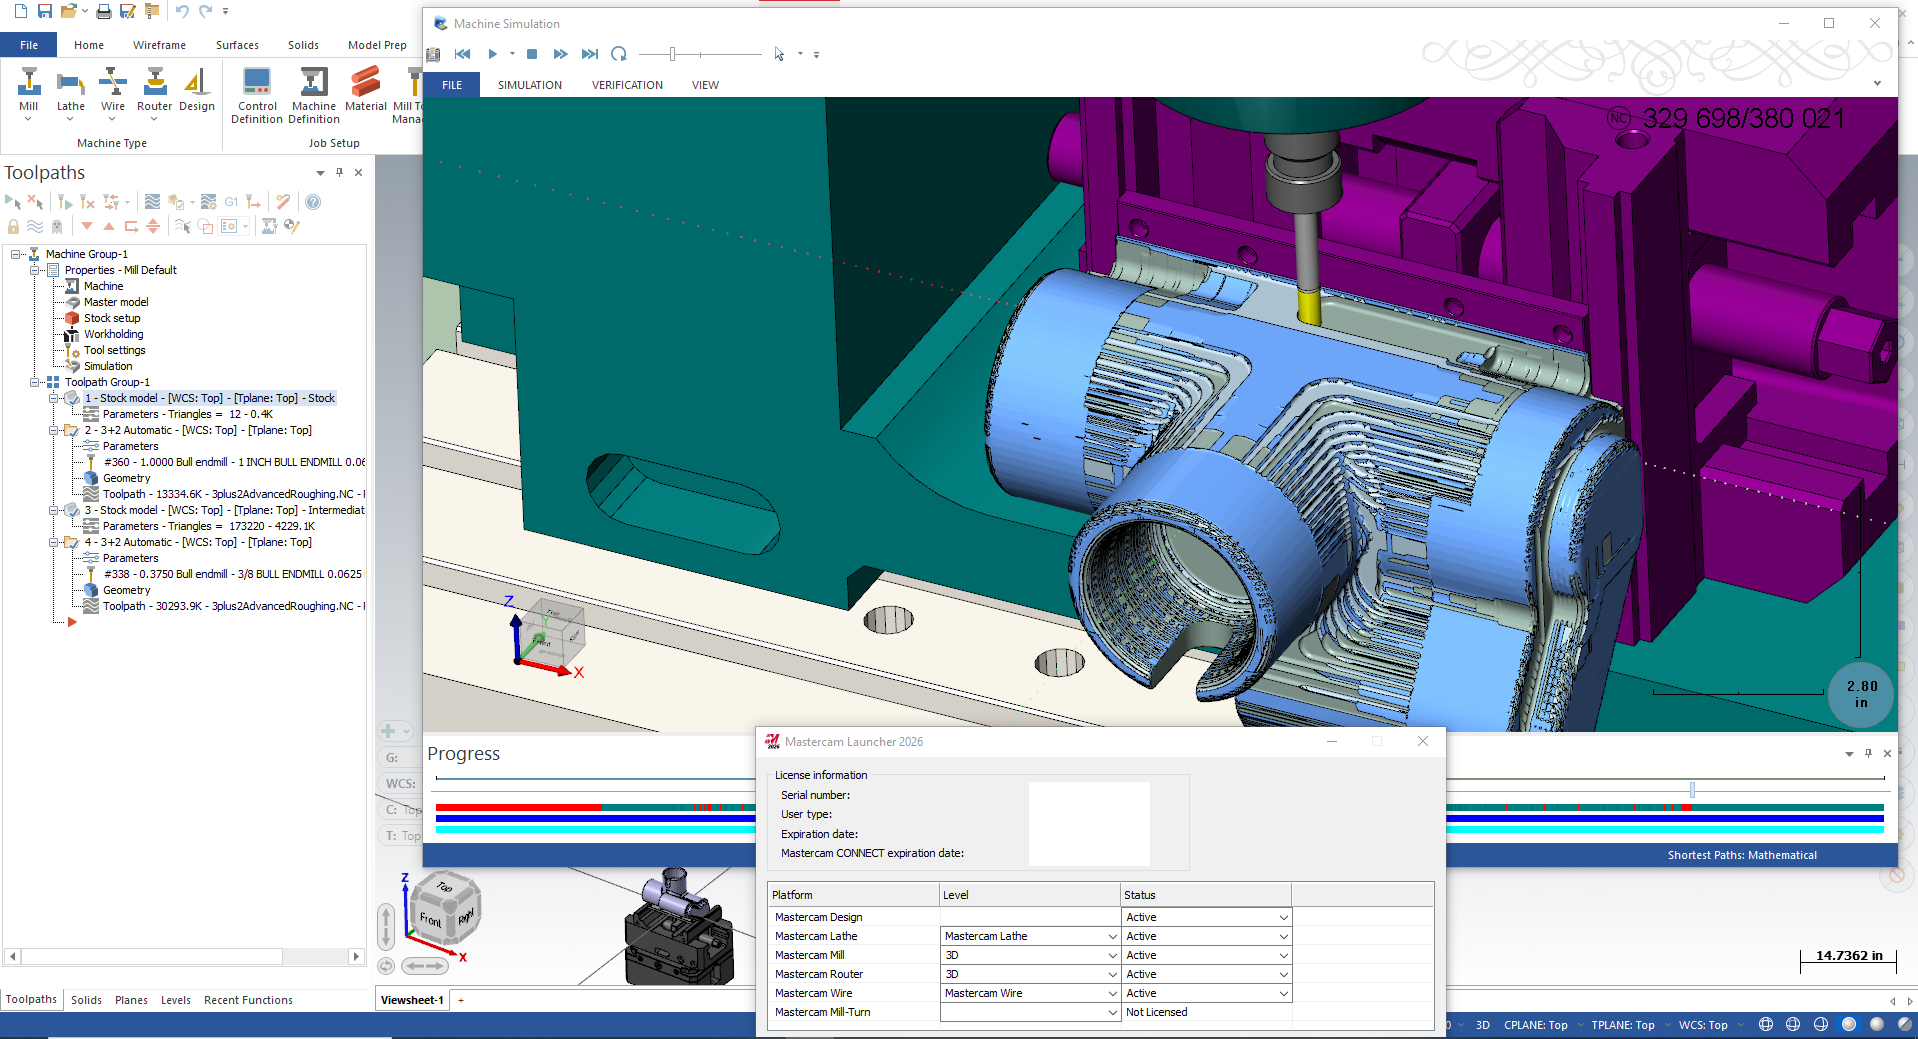Image resolution: width=1918 pixels, height=1039 pixels.
Task: Stop the machine simulation
Action: (x=532, y=54)
